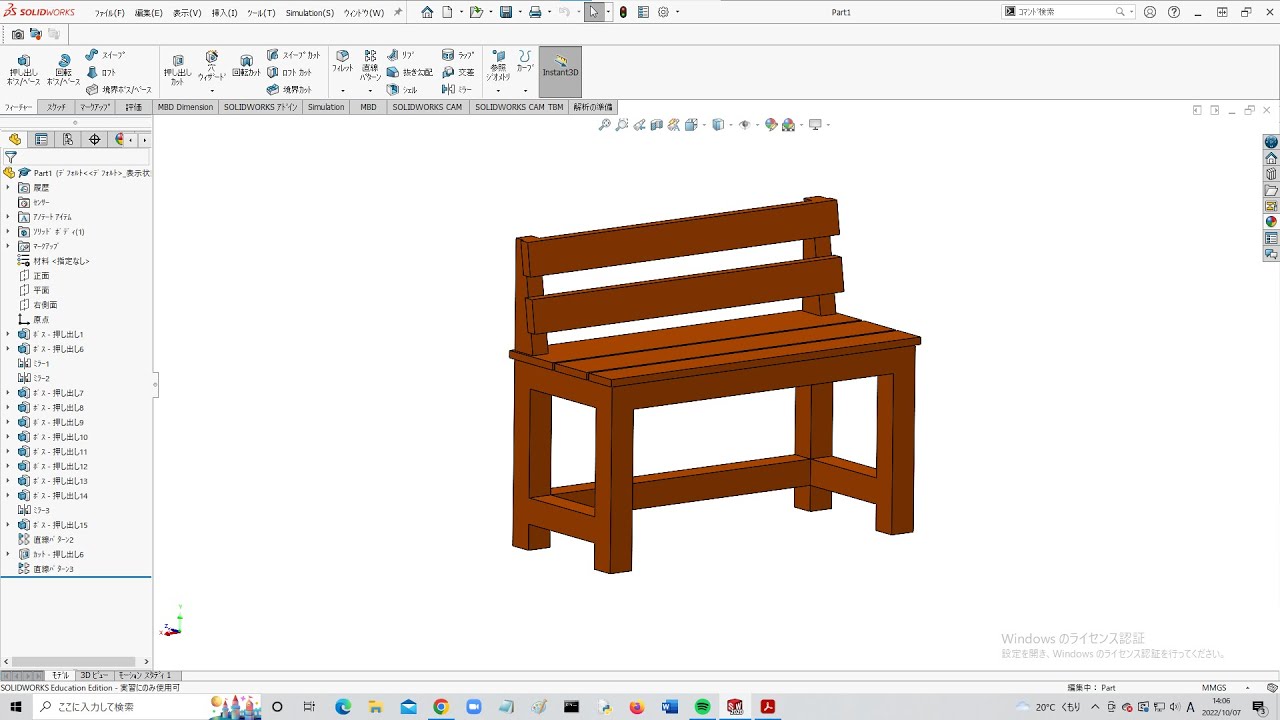The width and height of the screenshot is (1280, 720).
Task: Open the PropertyManager tab in the left panel
Action: pos(41,140)
